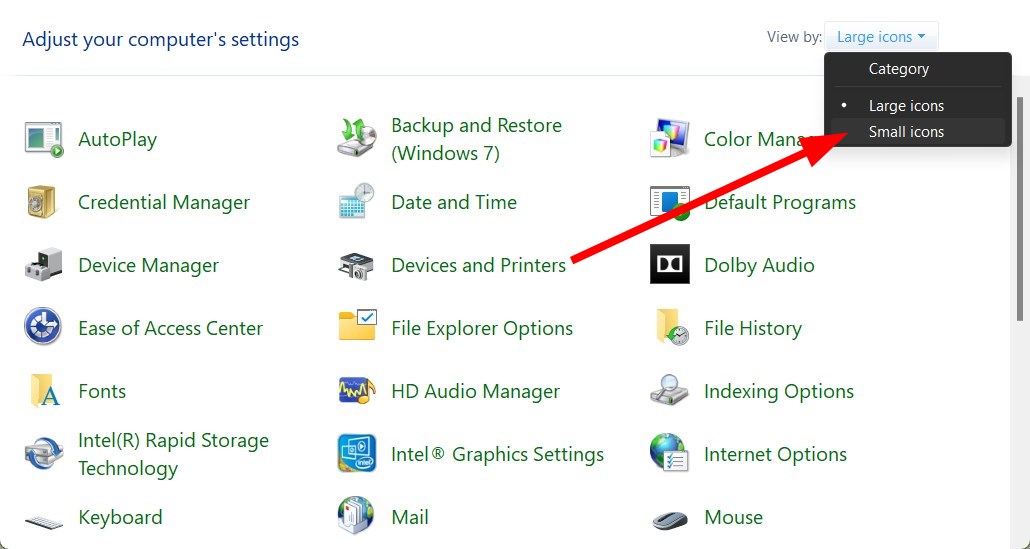Open the Indexing Options link
This screenshot has width=1030, height=549.
779,391
